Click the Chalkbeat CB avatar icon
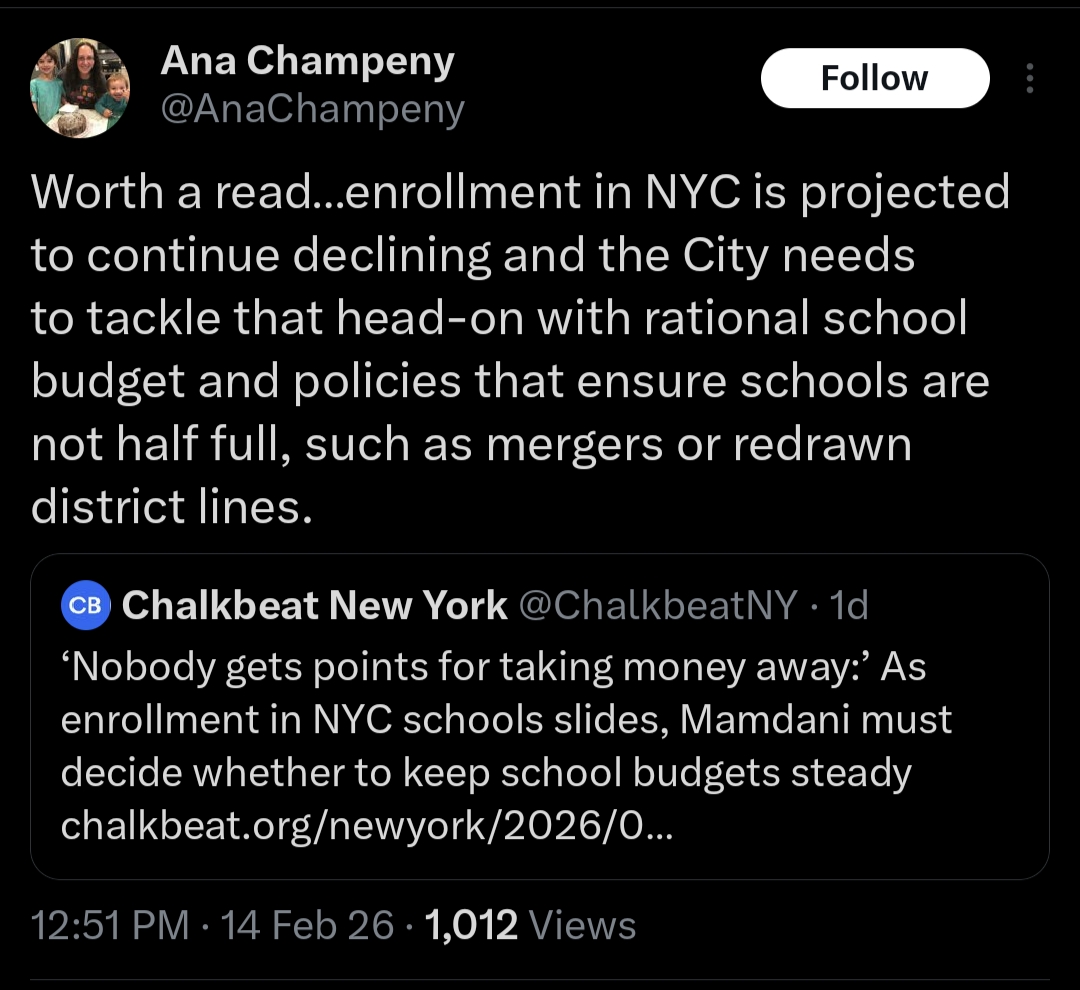 click(x=87, y=605)
